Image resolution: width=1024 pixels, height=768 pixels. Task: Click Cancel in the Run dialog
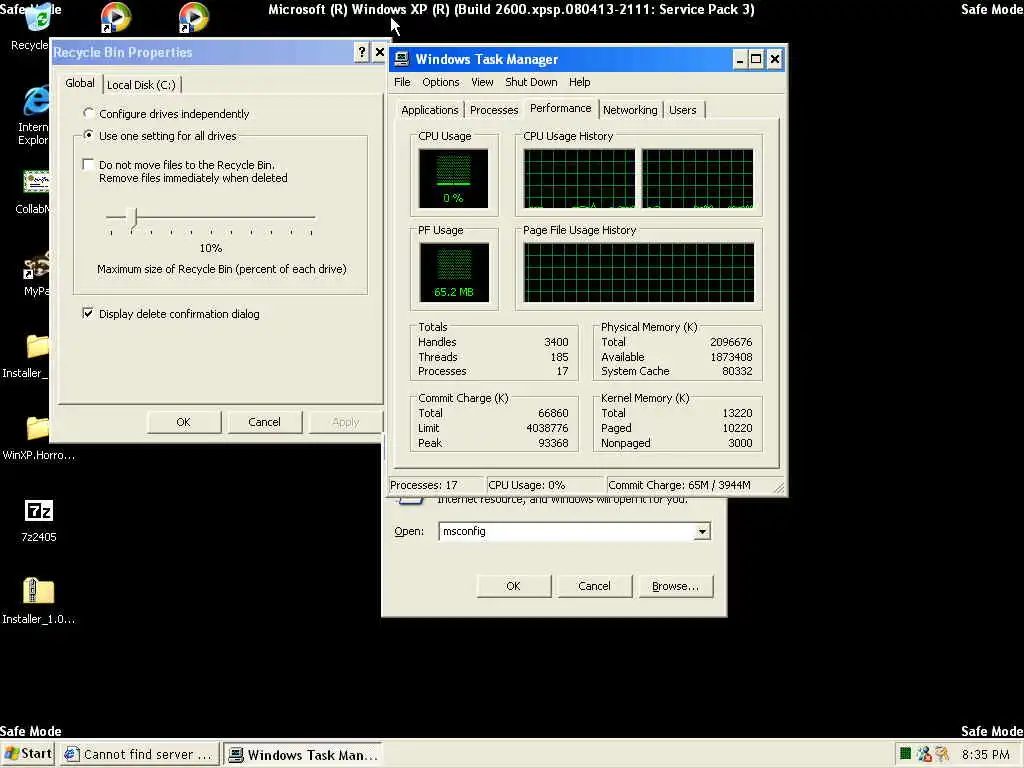(x=594, y=586)
